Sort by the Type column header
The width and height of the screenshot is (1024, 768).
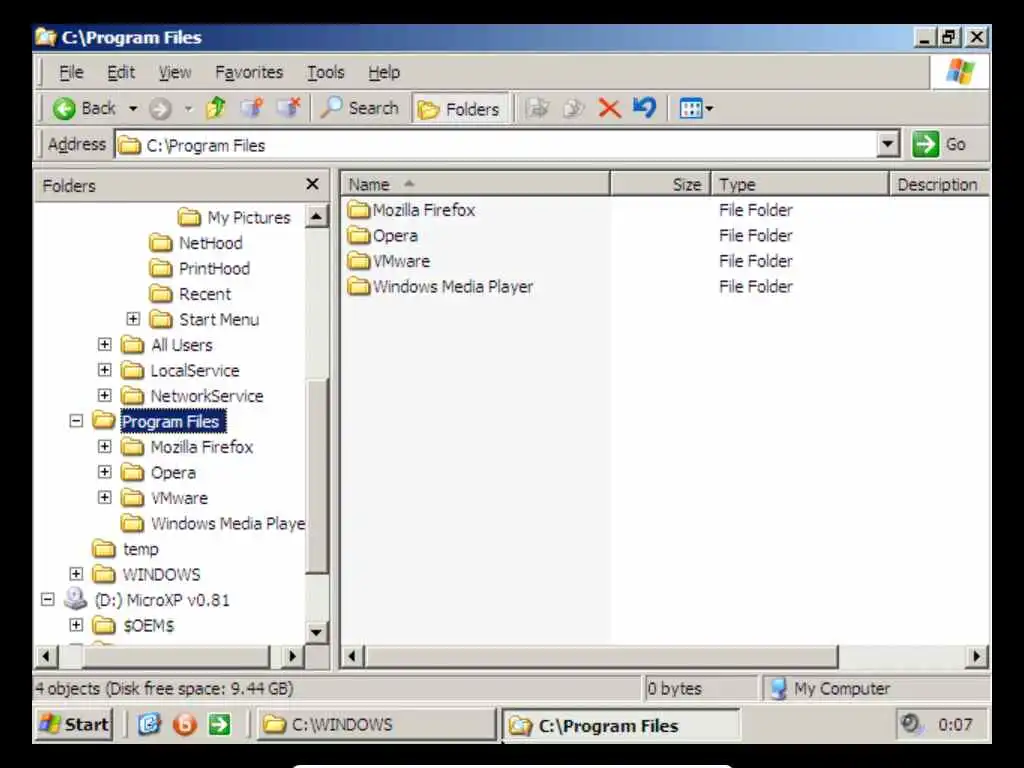pyautogui.click(x=800, y=185)
